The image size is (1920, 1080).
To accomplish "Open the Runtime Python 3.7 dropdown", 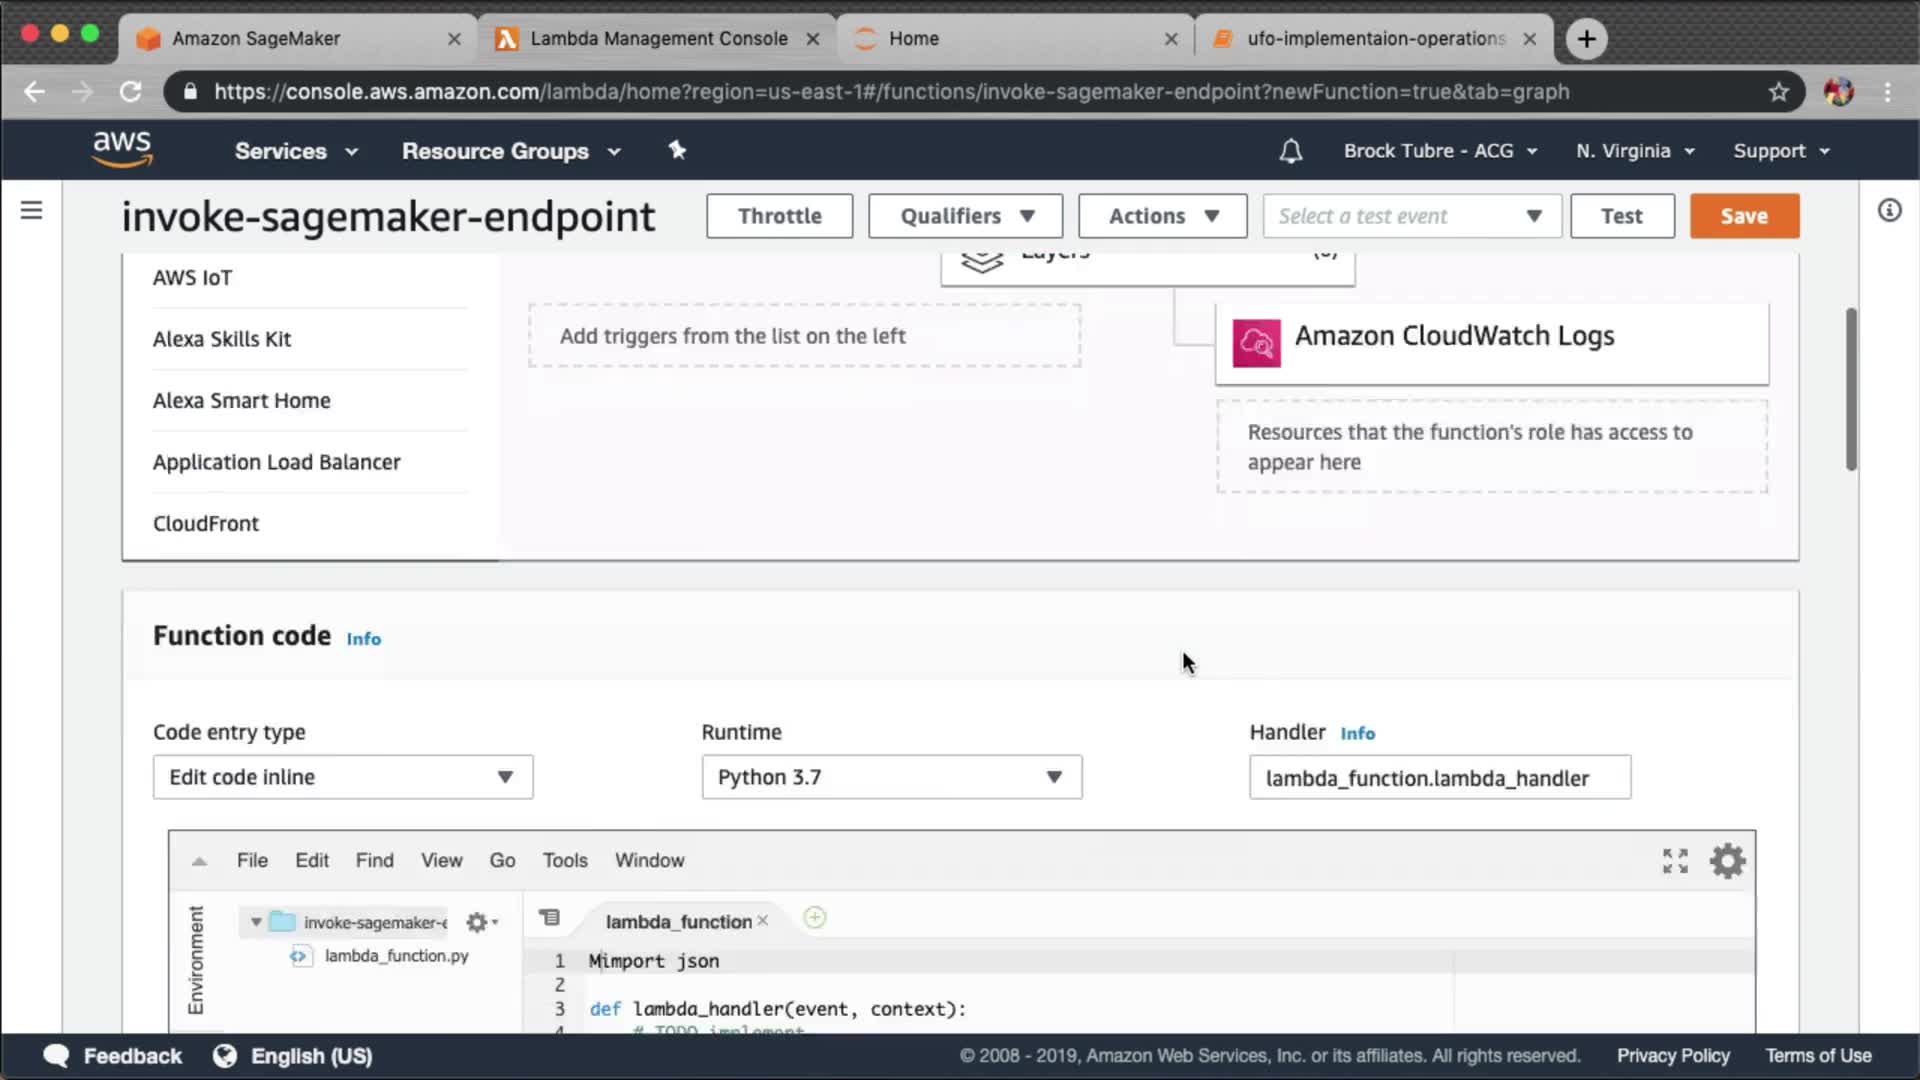I will pyautogui.click(x=891, y=777).
